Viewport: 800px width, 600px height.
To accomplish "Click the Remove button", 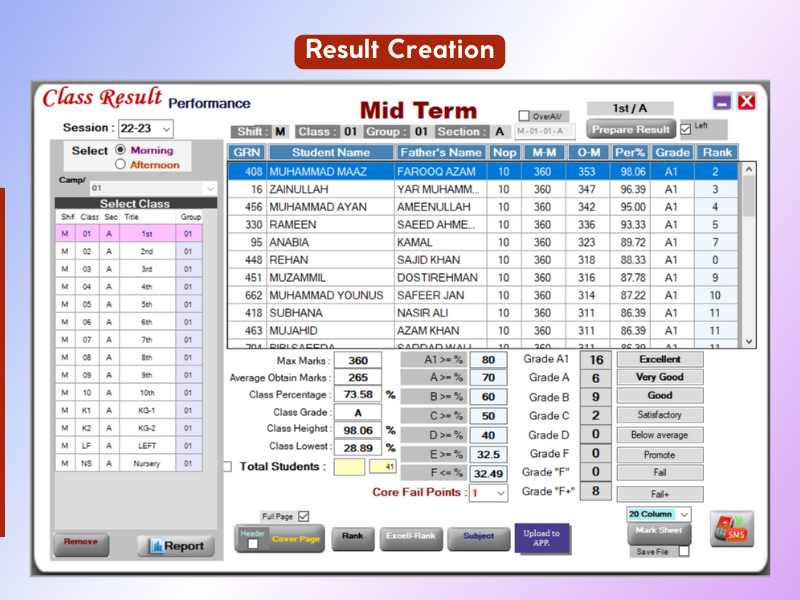I will point(81,542).
